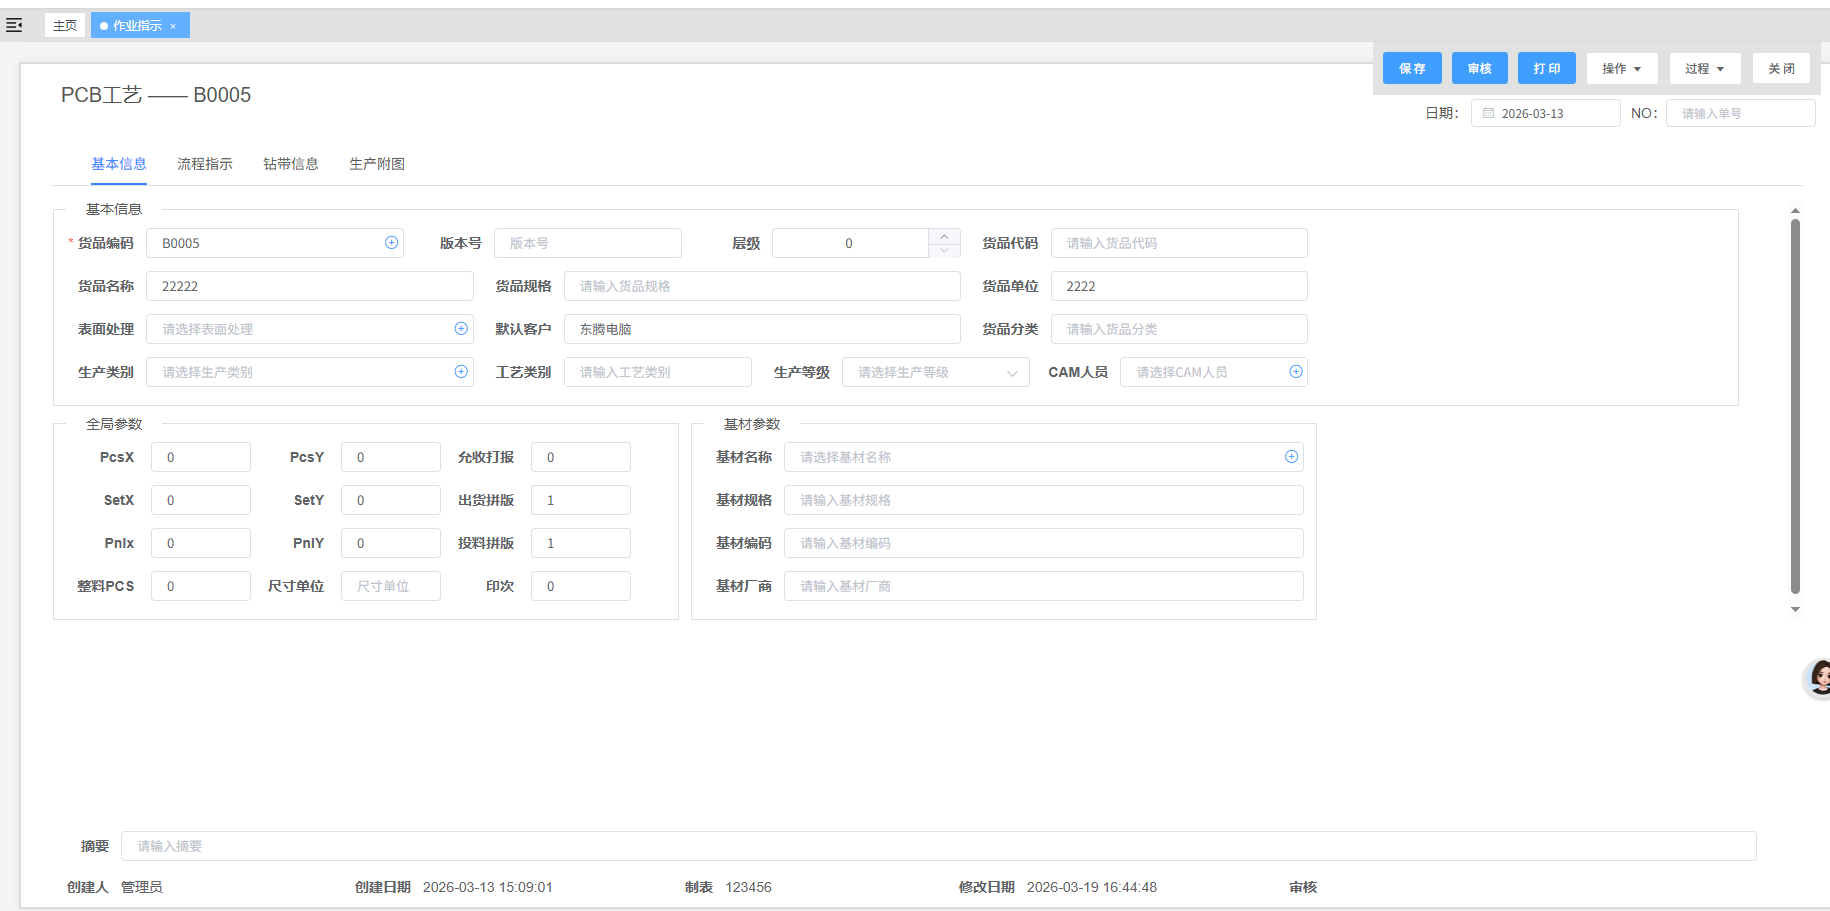Expand the 生产等级 dropdown
1830x911 pixels.
click(x=1012, y=373)
